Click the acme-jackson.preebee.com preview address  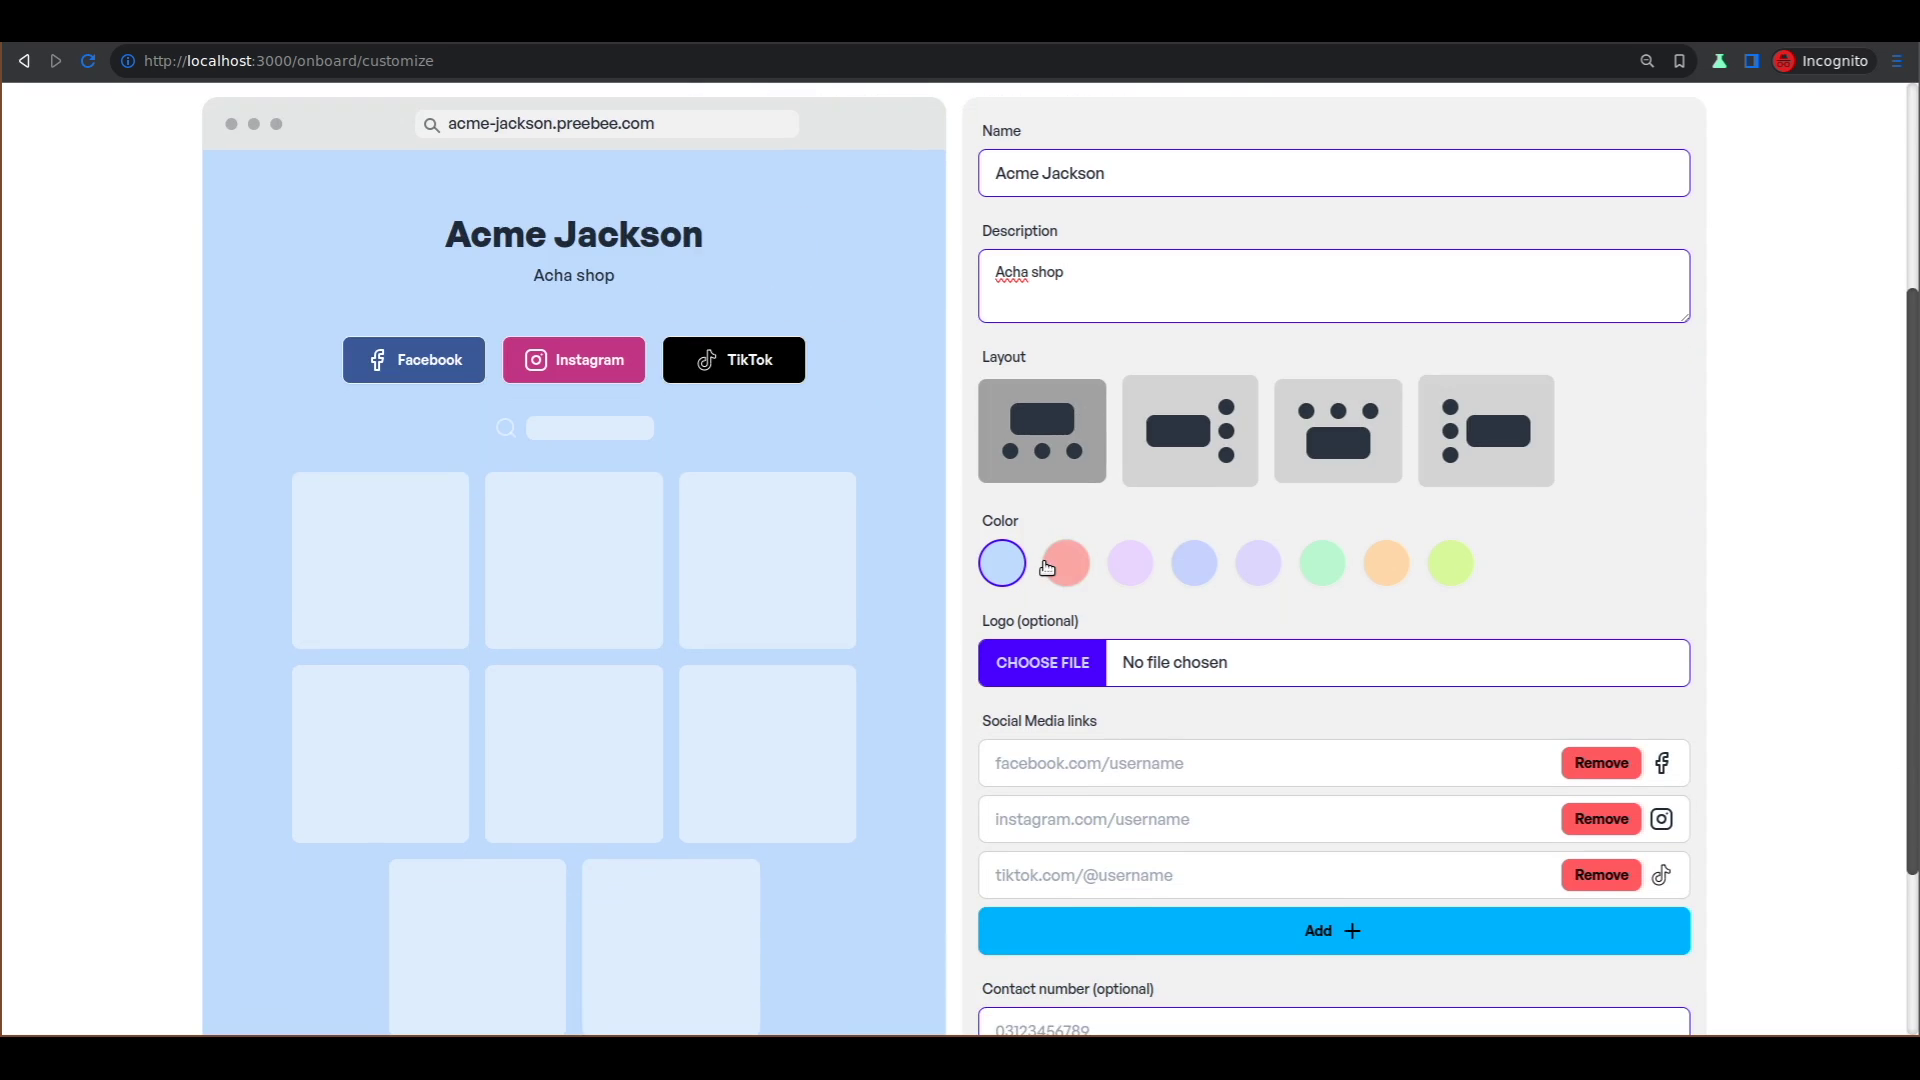coord(551,124)
